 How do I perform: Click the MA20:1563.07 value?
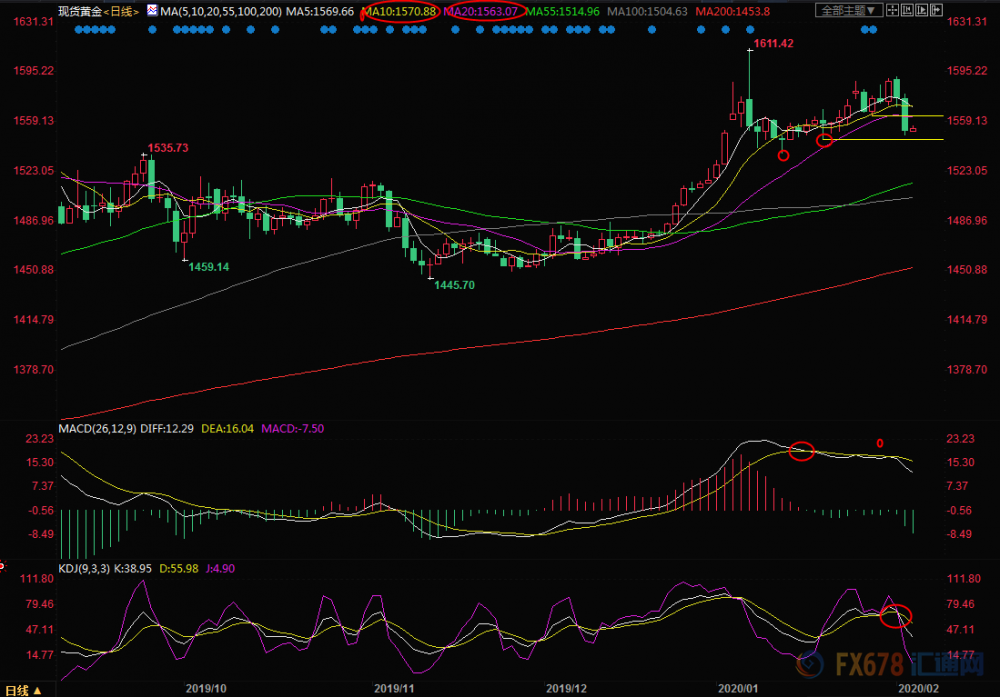pyautogui.click(x=481, y=11)
